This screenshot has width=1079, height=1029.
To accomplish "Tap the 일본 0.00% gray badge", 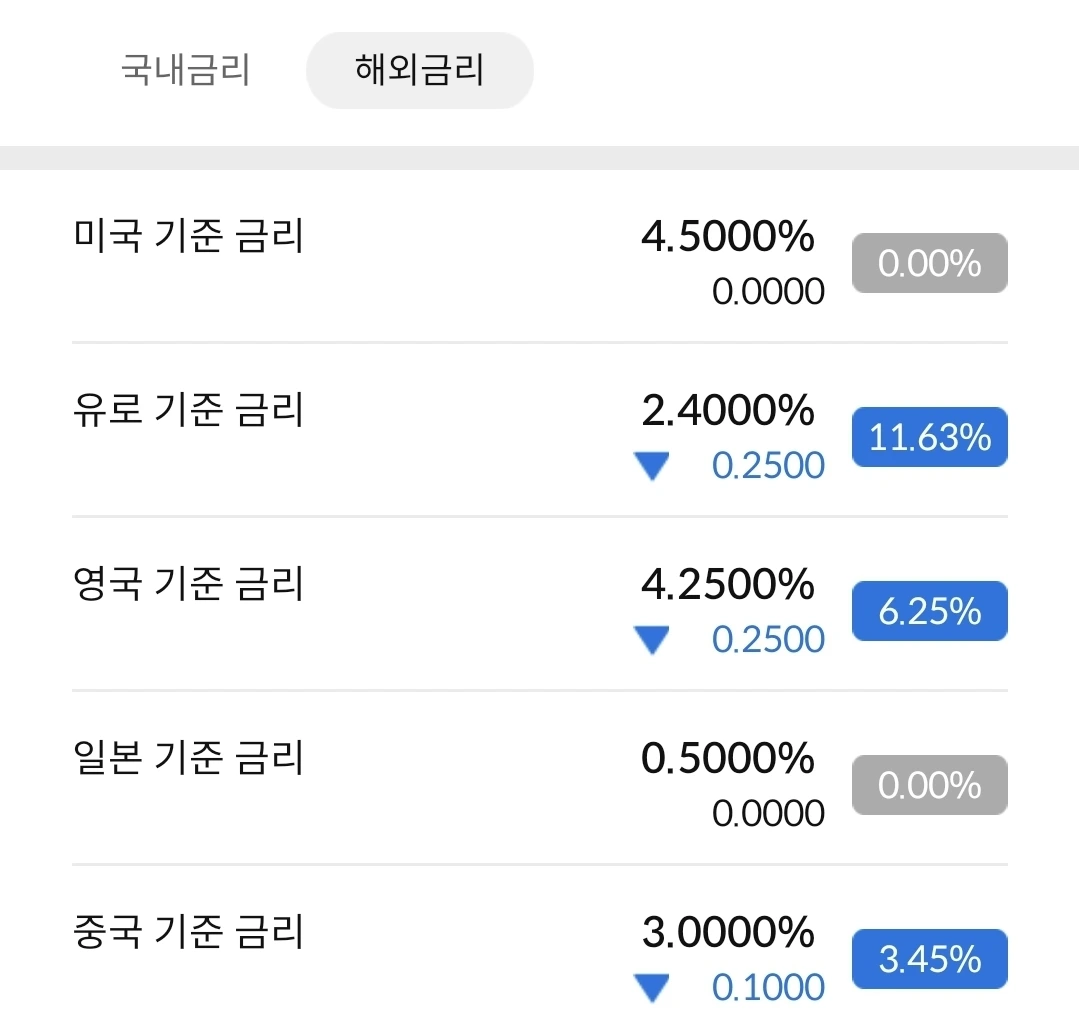I will [x=929, y=786].
